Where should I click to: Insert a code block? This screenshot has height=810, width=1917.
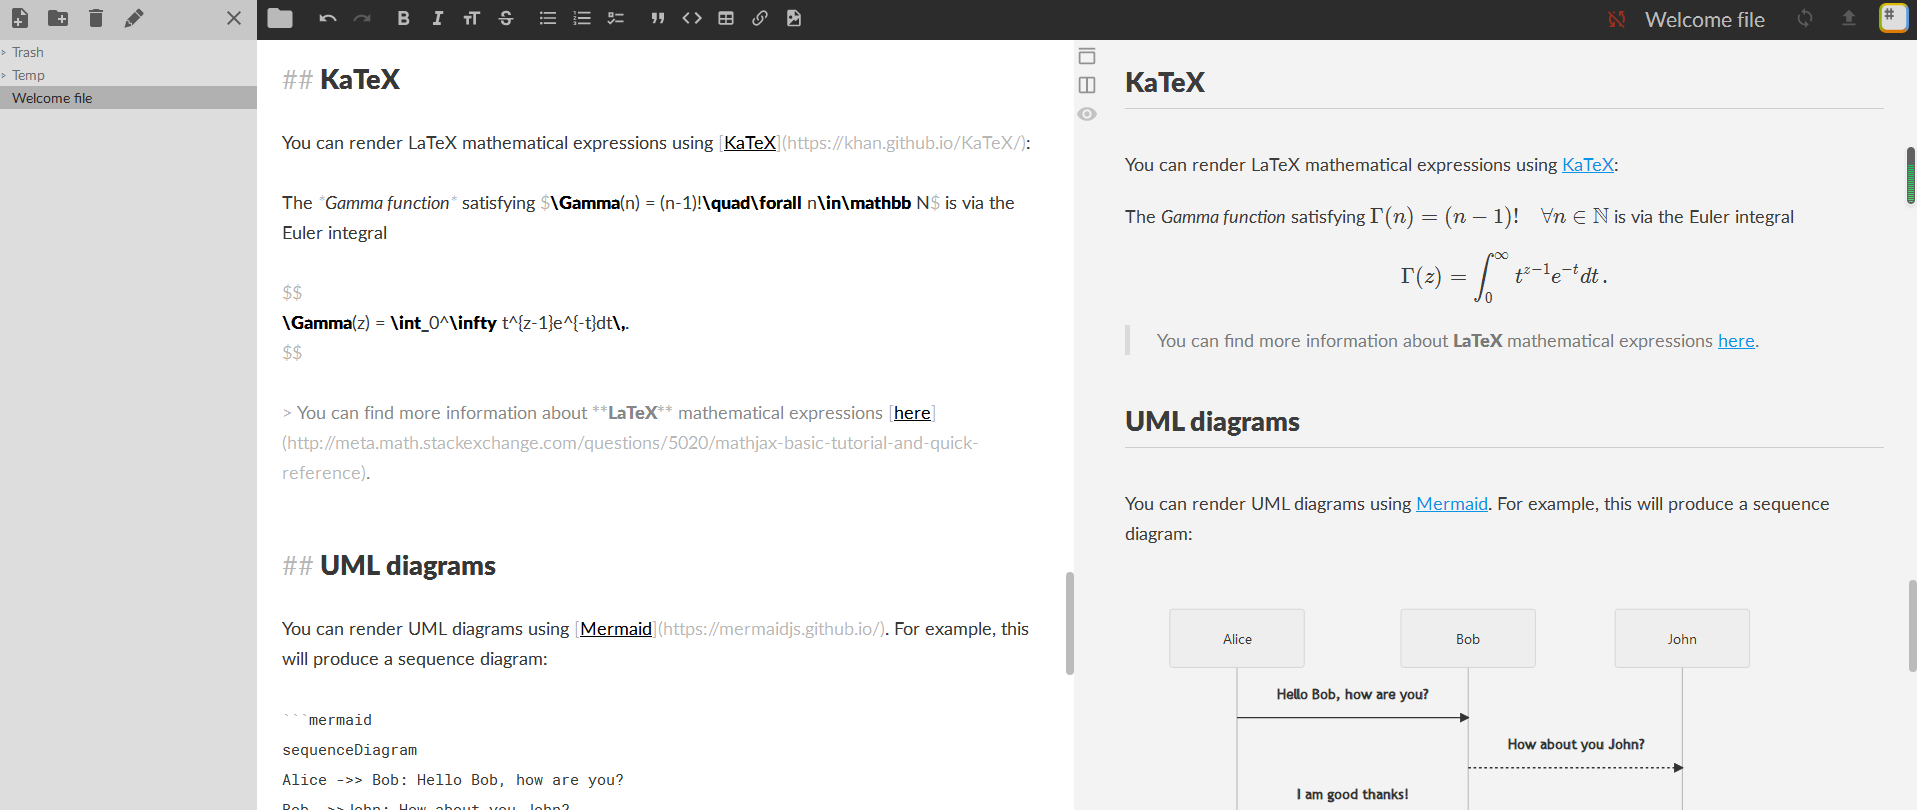click(x=692, y=18)
